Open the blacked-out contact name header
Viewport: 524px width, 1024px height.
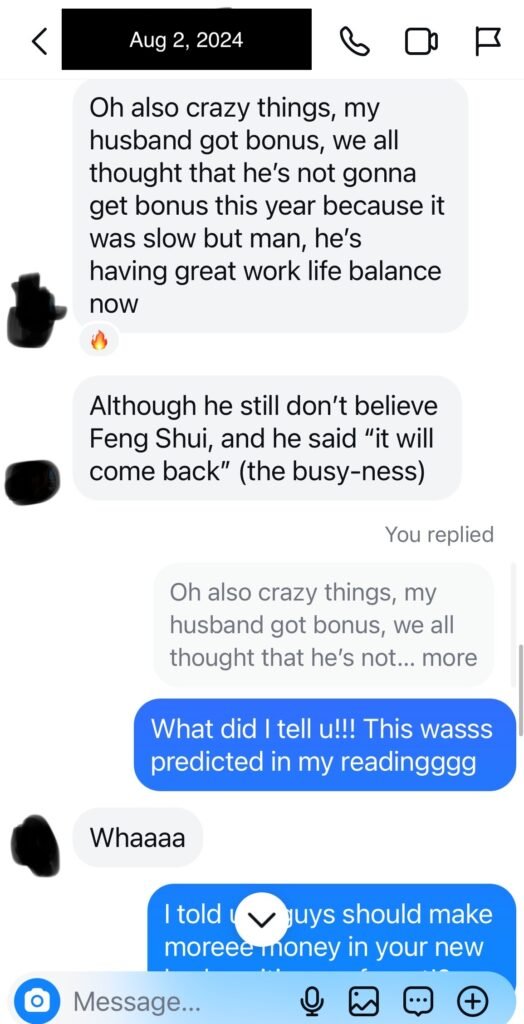point(186,40)
